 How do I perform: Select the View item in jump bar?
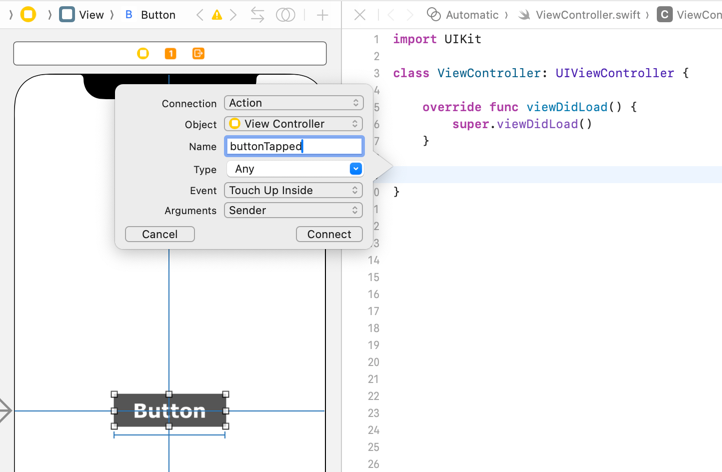coord(82,15)
